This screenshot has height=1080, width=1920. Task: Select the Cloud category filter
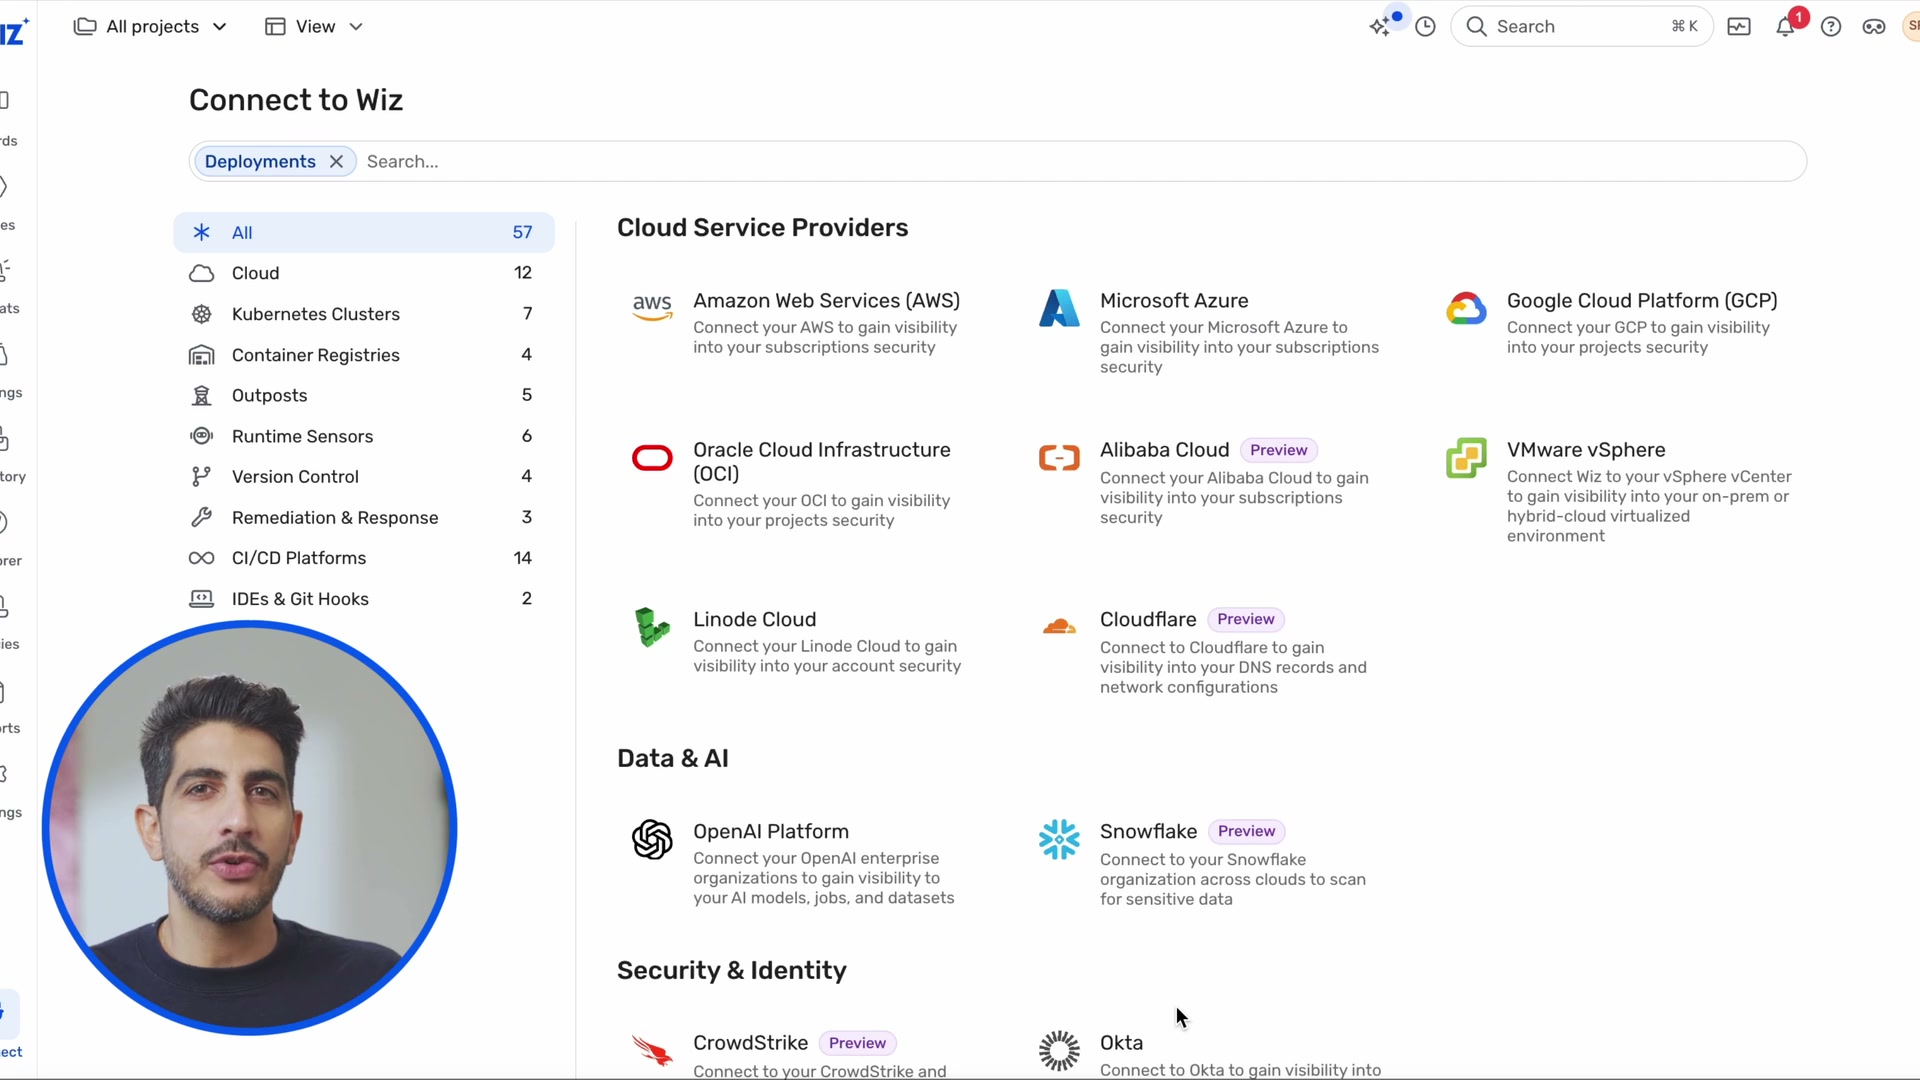click(364, 273)
